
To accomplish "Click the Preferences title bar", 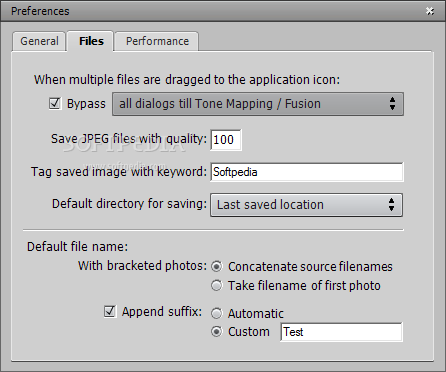I will pyautogui.click(x=213, y=11).
